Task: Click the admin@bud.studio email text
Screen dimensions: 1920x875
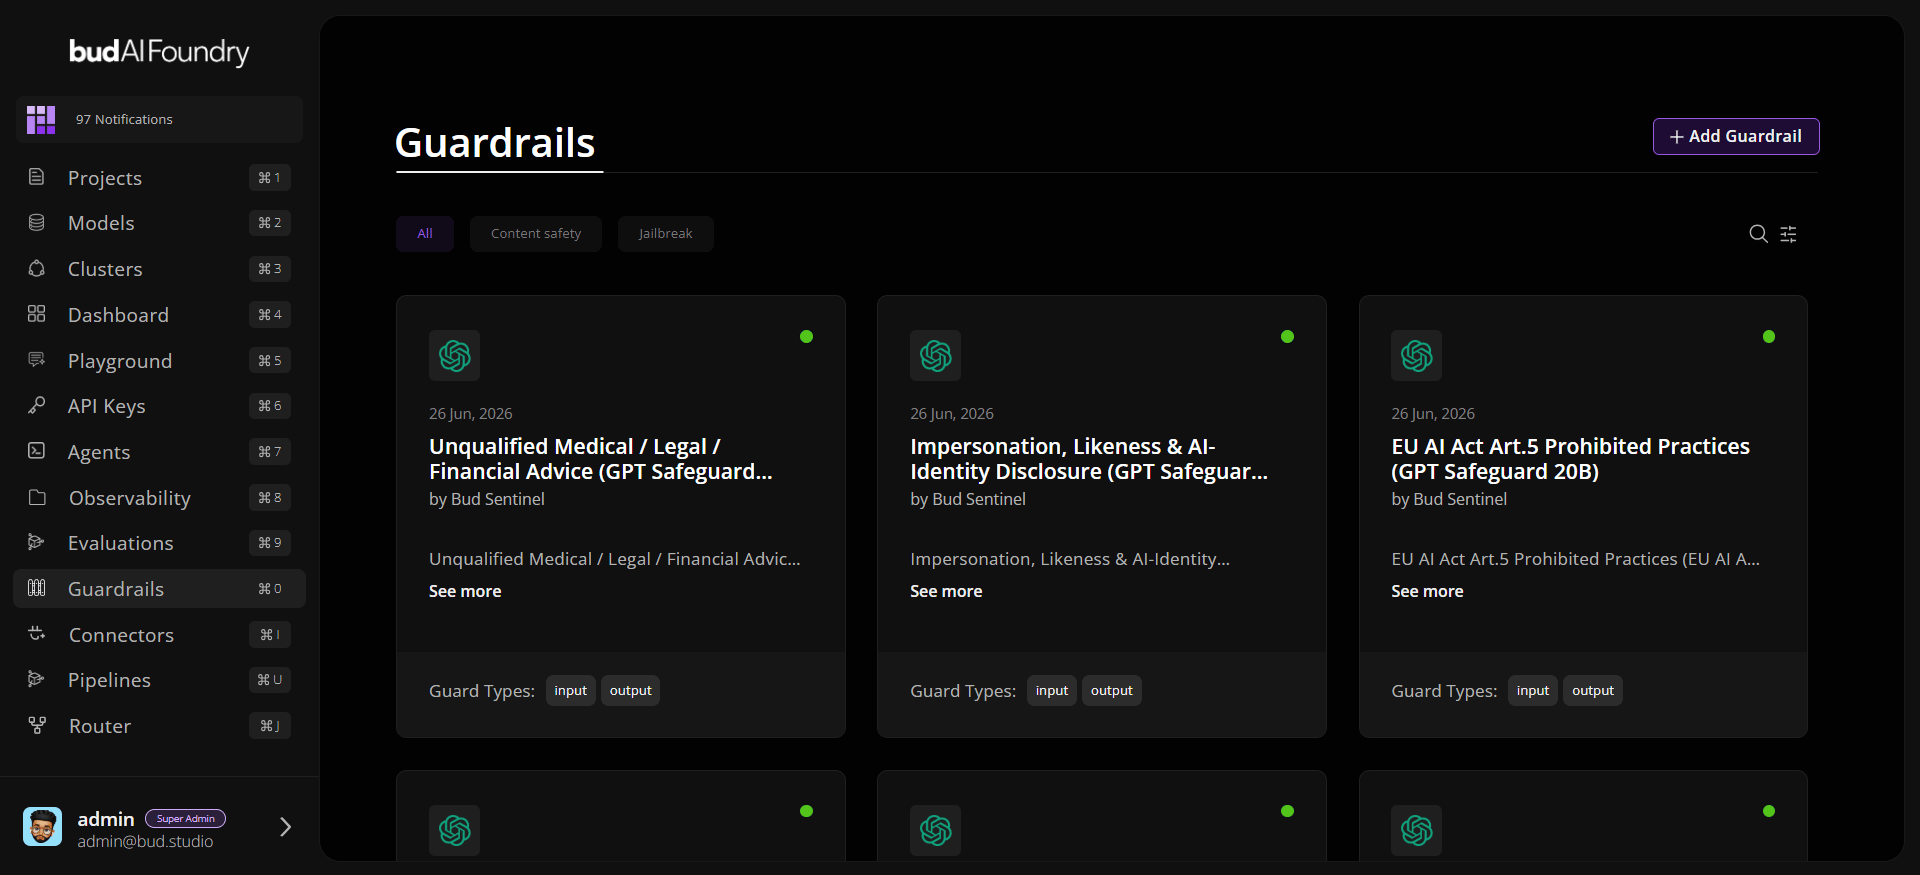Action: [146, 842]
